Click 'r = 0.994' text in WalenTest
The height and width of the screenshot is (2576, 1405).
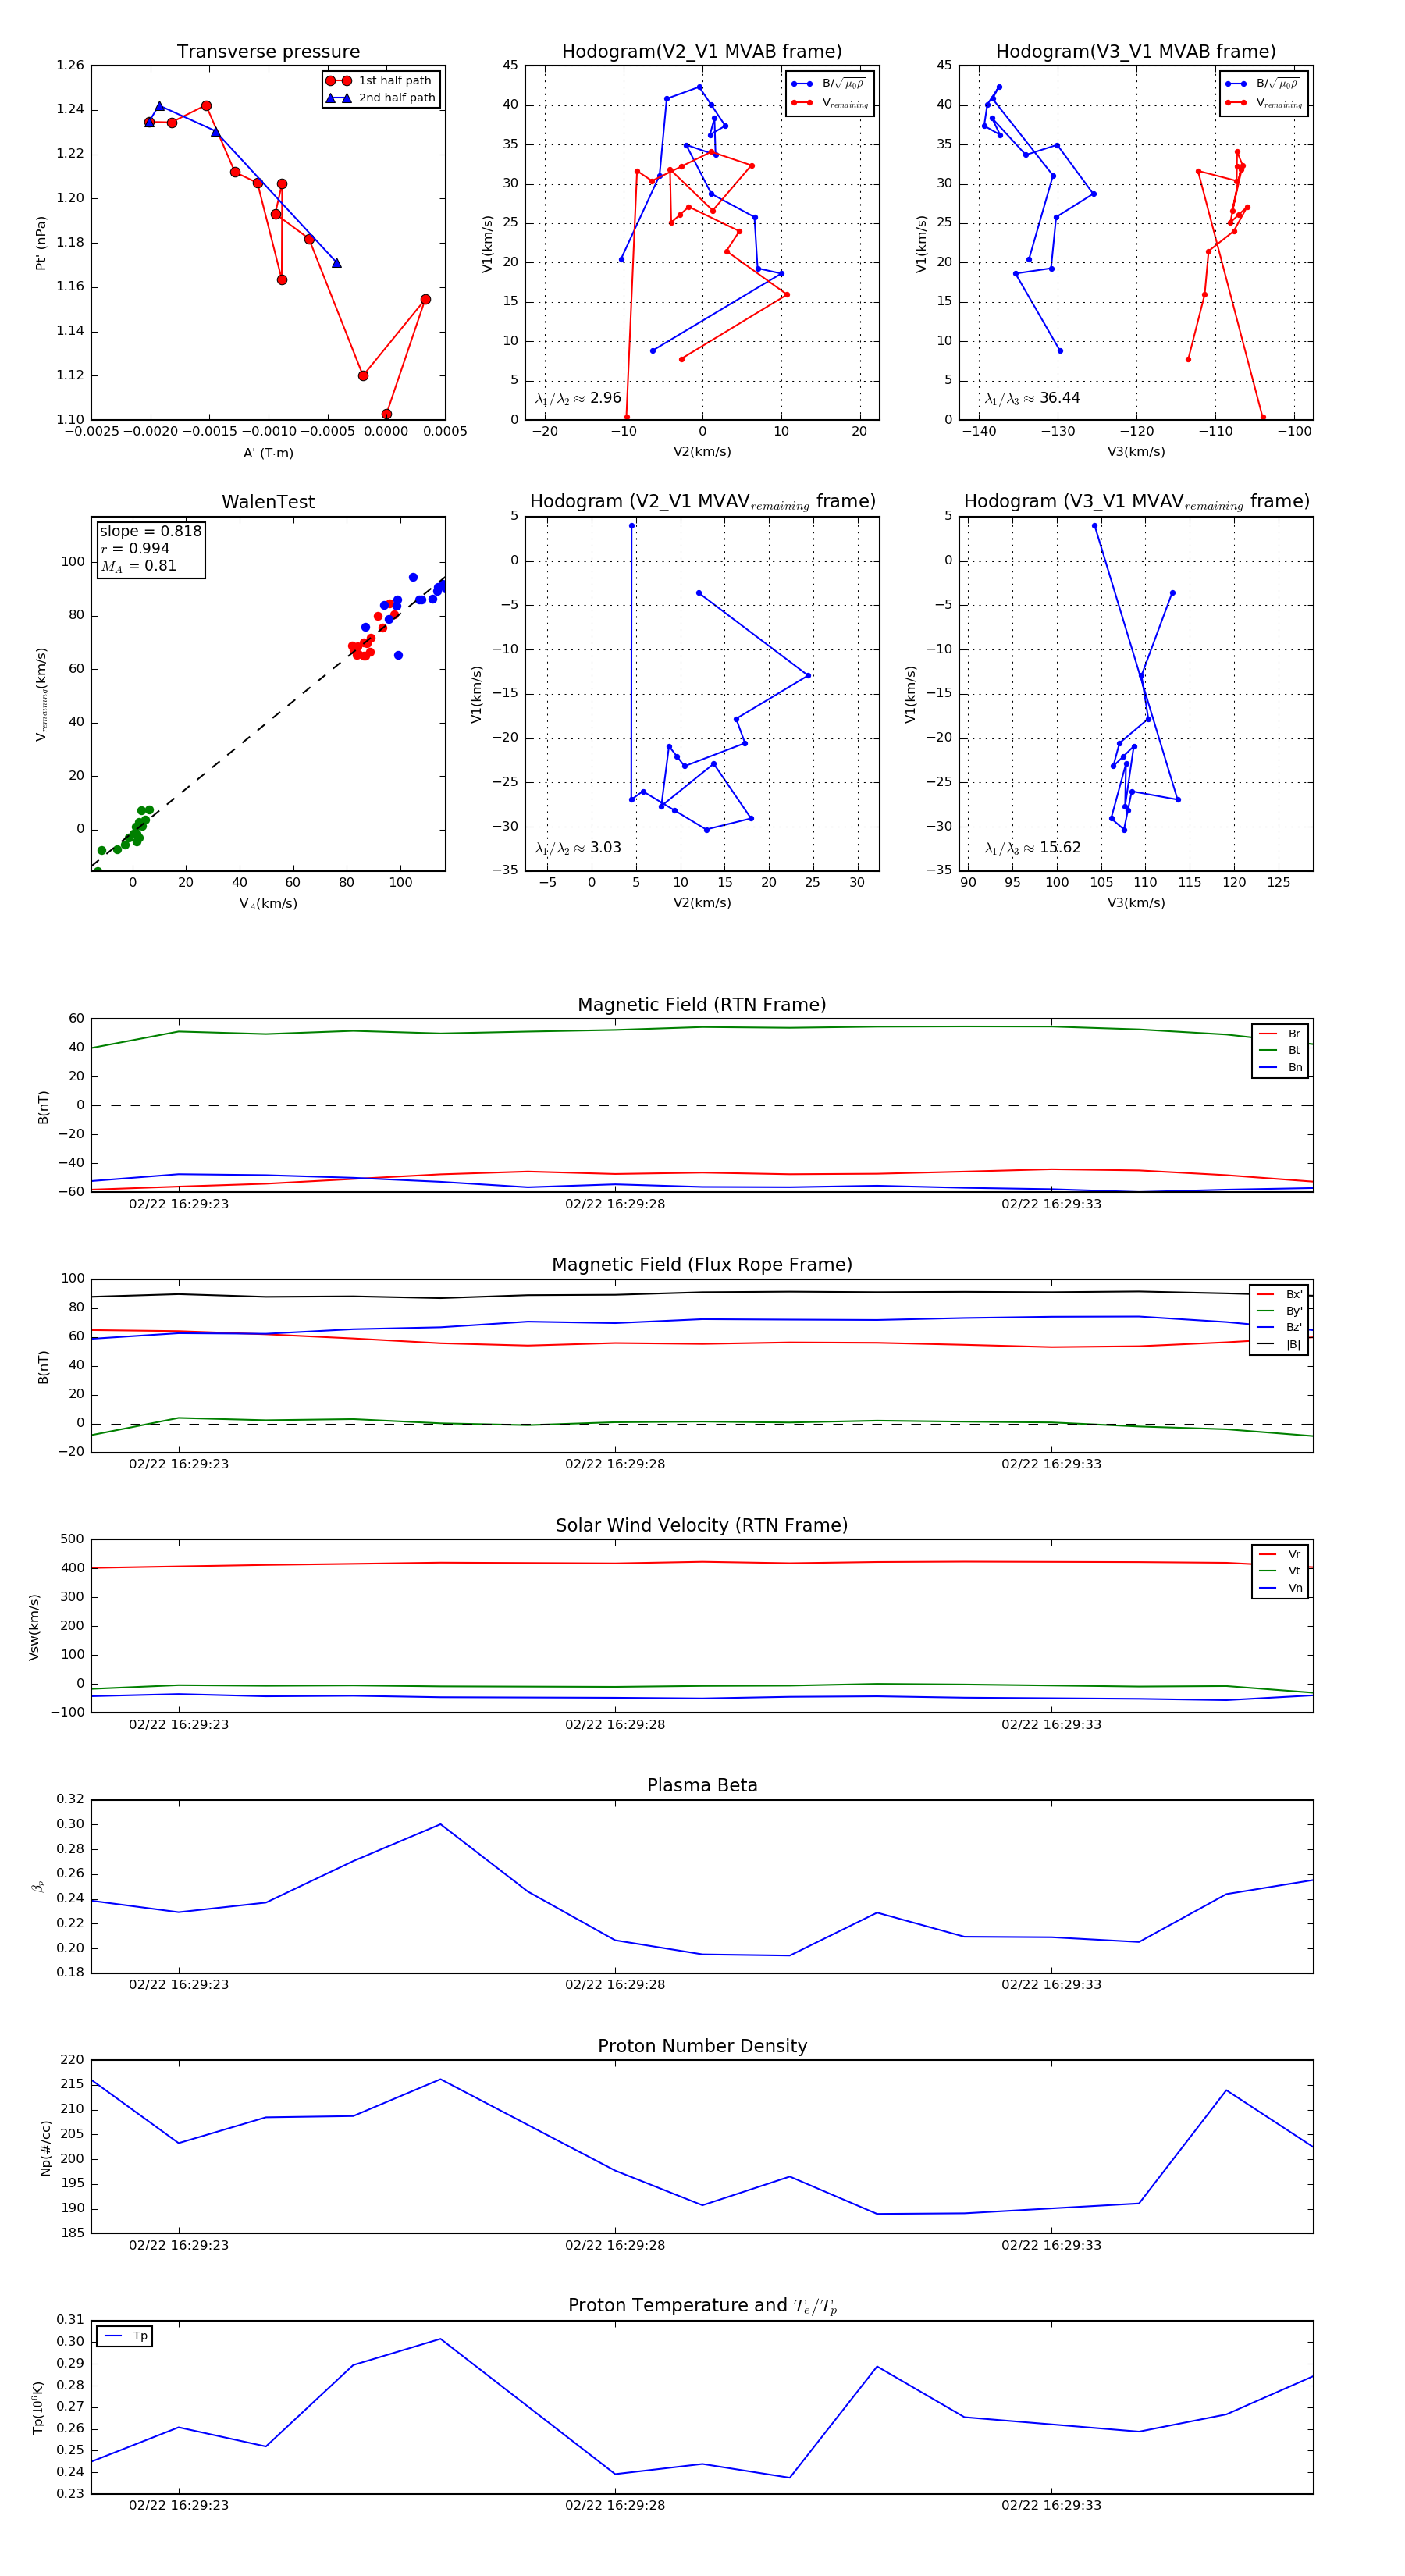tap(135, 548)
